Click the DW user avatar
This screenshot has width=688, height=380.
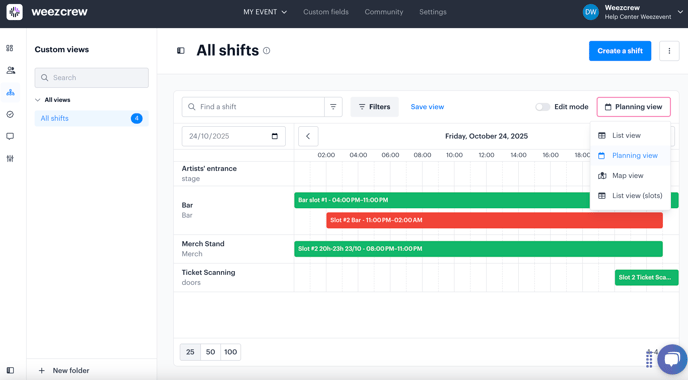point(591,12)
